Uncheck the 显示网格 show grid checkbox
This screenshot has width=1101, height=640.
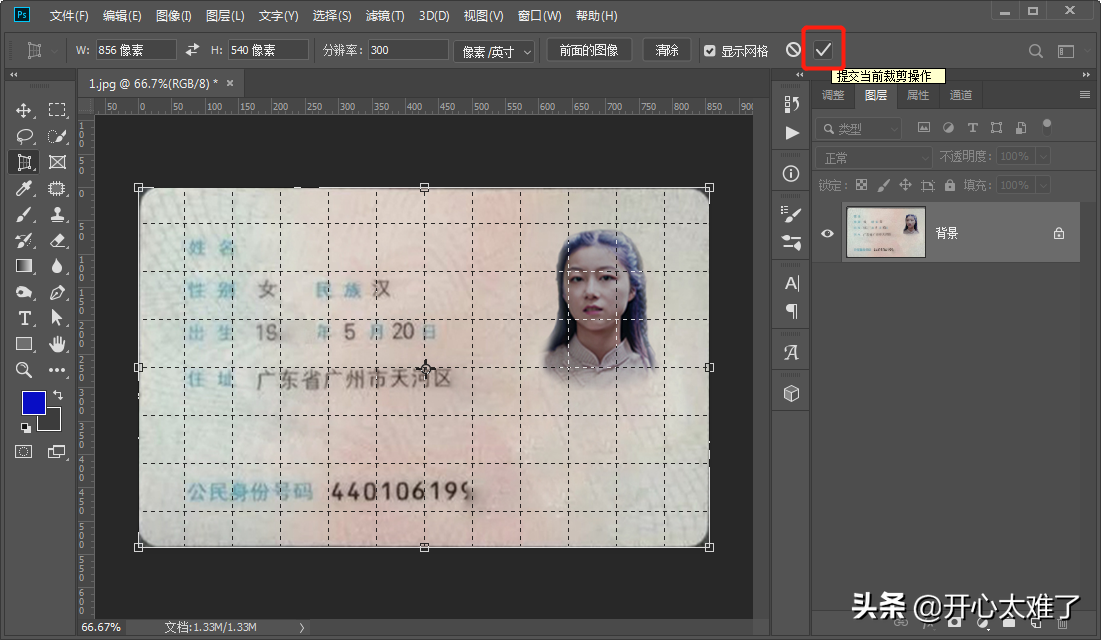point(710,51)
